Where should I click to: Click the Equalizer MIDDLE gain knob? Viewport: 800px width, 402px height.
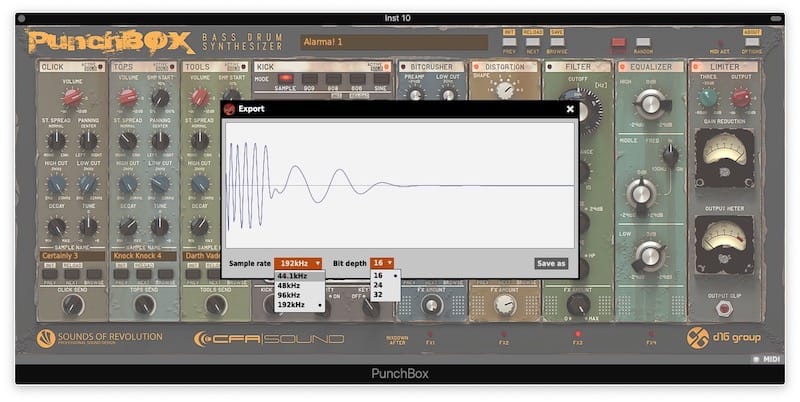(641, 193)
